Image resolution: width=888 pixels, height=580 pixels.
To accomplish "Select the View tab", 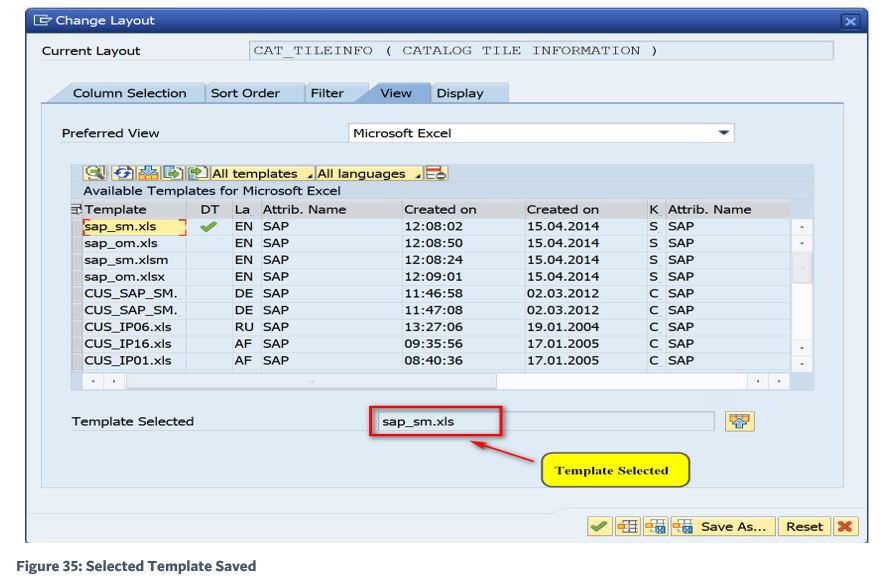I will click(x=396, y=93).
